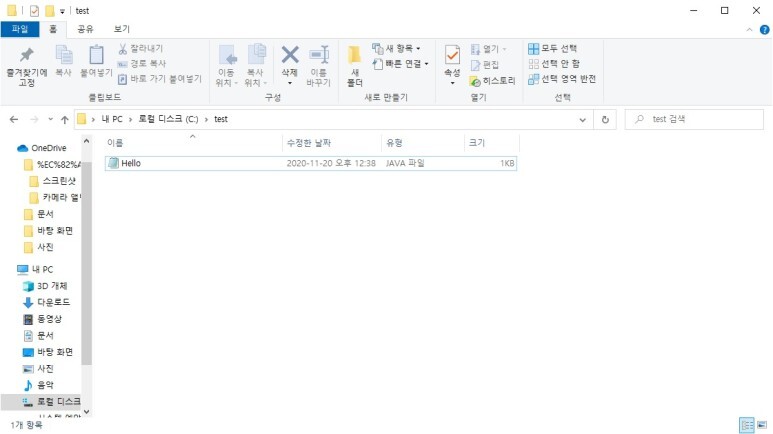This screenshot has height=434, width=773.
Task: Open the blue Help question mark icon
Action: [765, 30]
